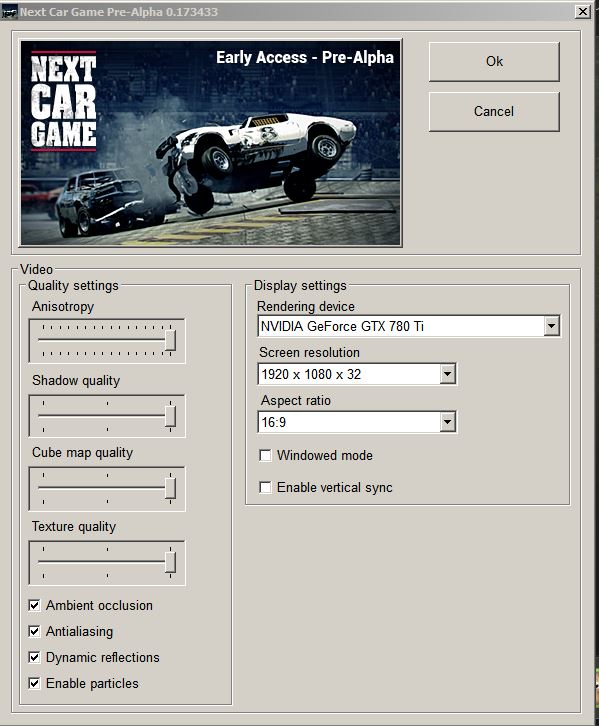The width and height of the screenshot is (599, 726).
Task: Click the Aspect ratio label
Action: (x=296, y=401)
